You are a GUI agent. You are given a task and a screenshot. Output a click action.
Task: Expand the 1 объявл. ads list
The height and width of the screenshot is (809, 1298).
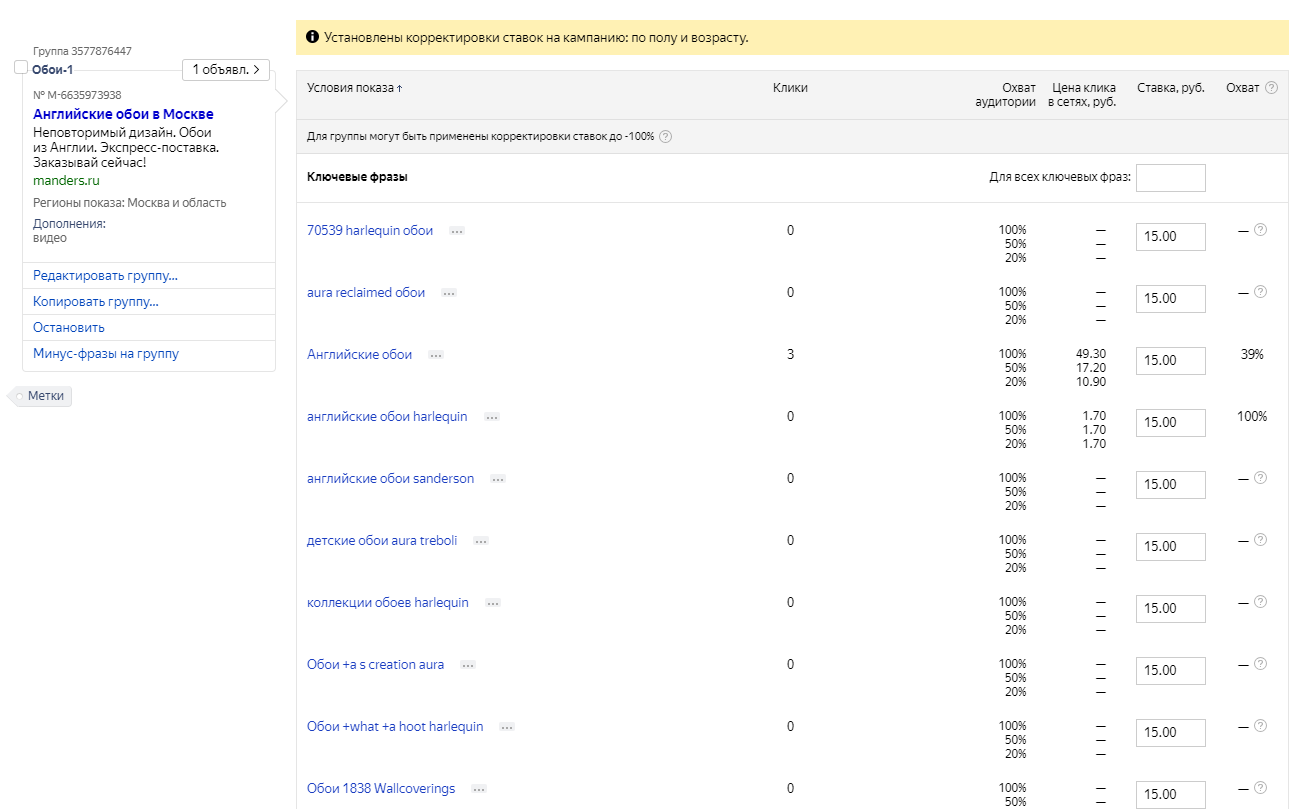[x=226, y=70]
